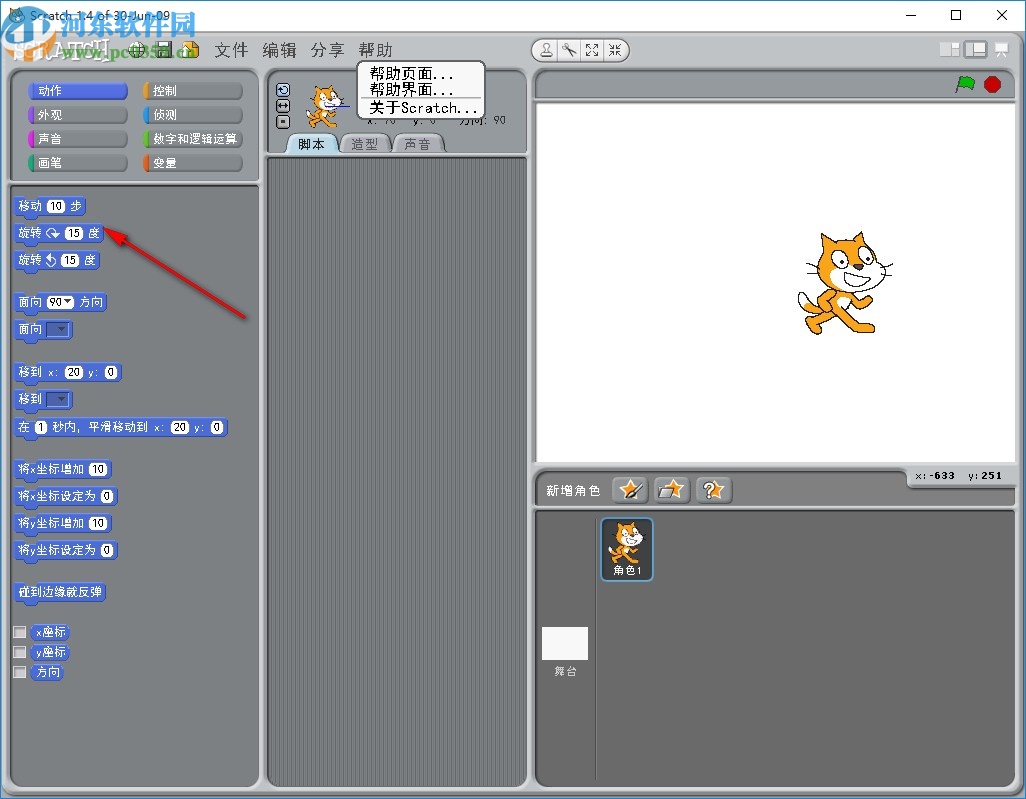Enable the y座标 stage monitor checkbox
Screen dimensions: 1026x799
[17, 651]
